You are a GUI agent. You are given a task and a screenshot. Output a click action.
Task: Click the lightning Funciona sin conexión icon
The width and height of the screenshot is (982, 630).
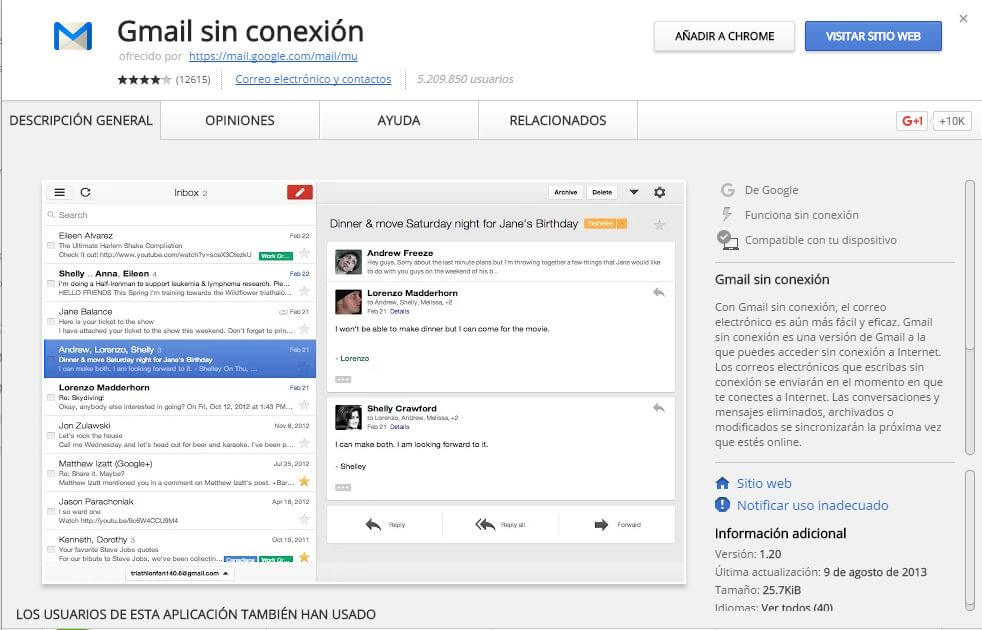coord(727,215)
